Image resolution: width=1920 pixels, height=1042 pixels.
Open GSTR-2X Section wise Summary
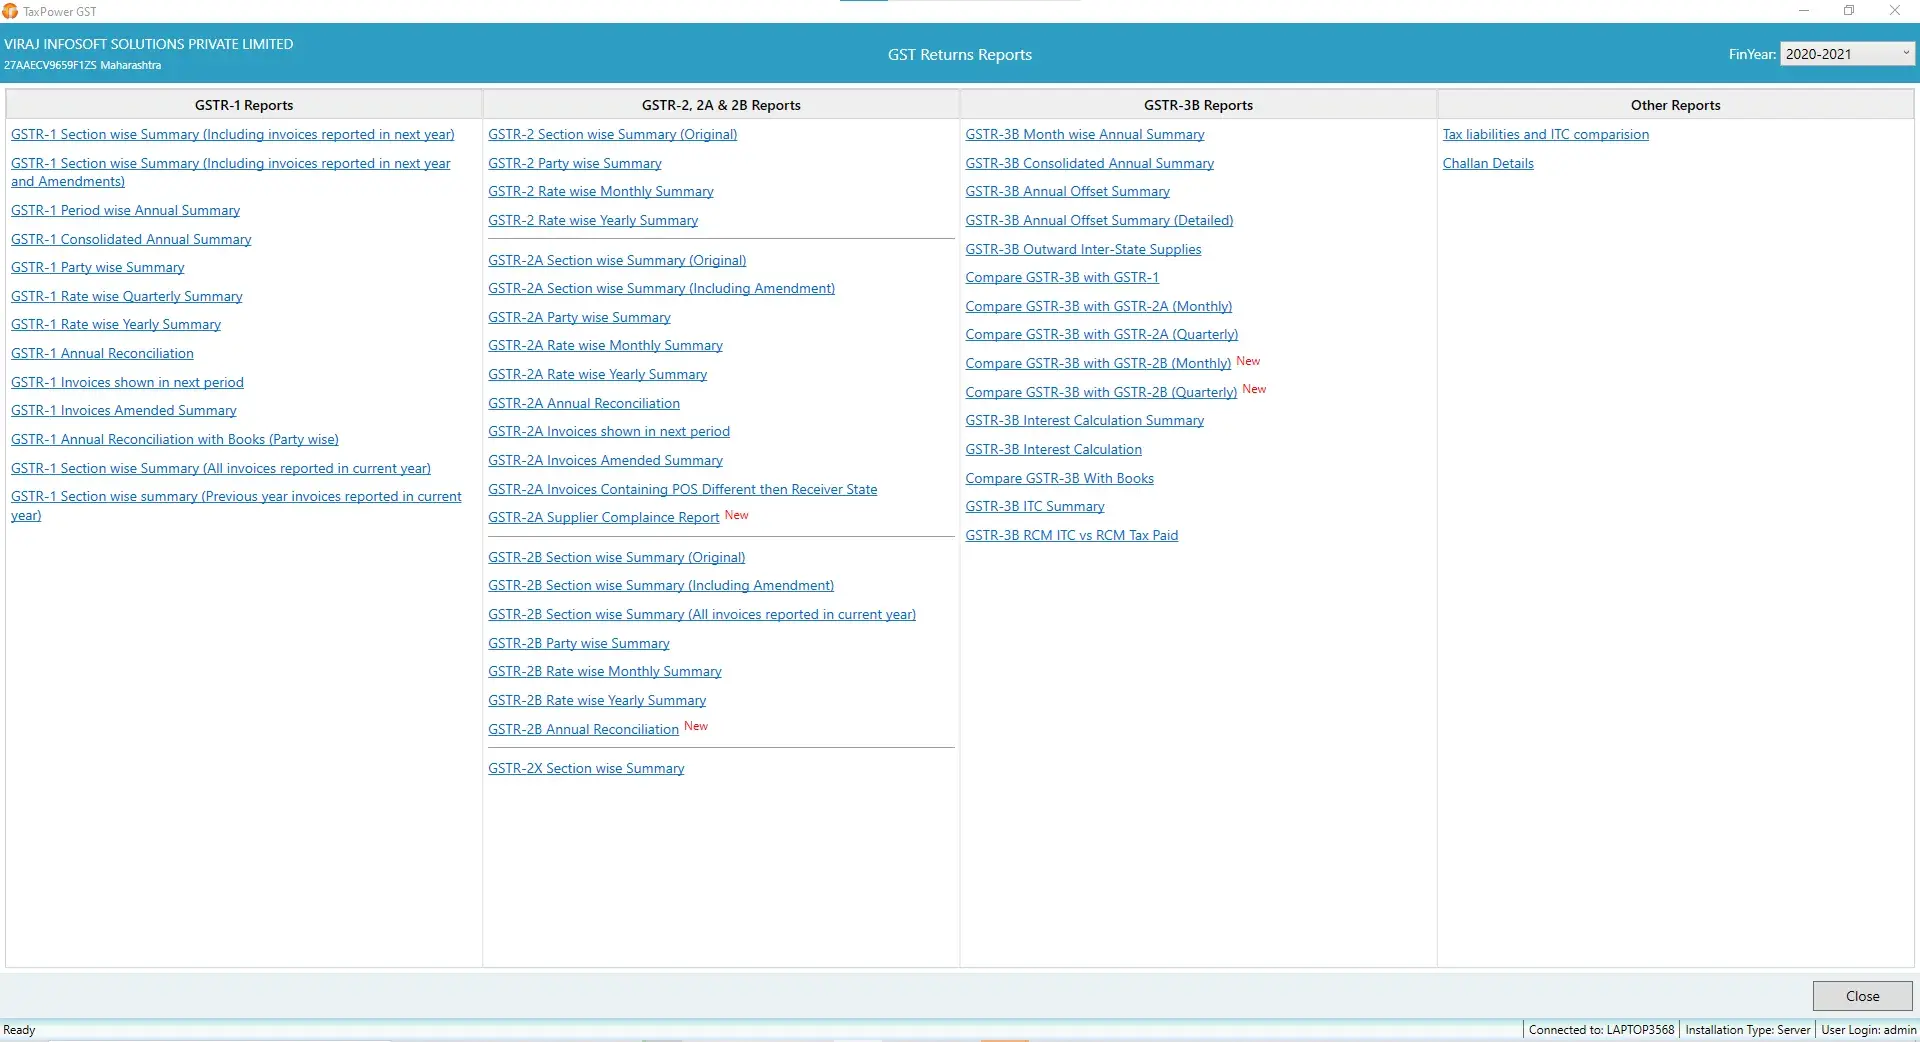[586, 769]
